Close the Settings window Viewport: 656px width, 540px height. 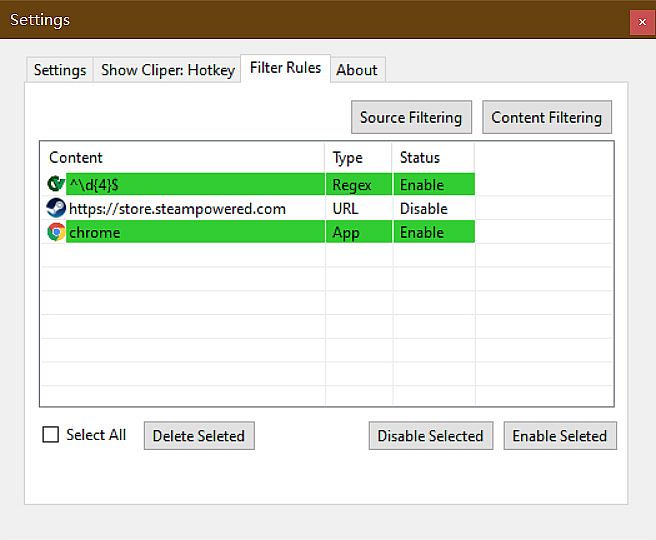coord(642,22)
